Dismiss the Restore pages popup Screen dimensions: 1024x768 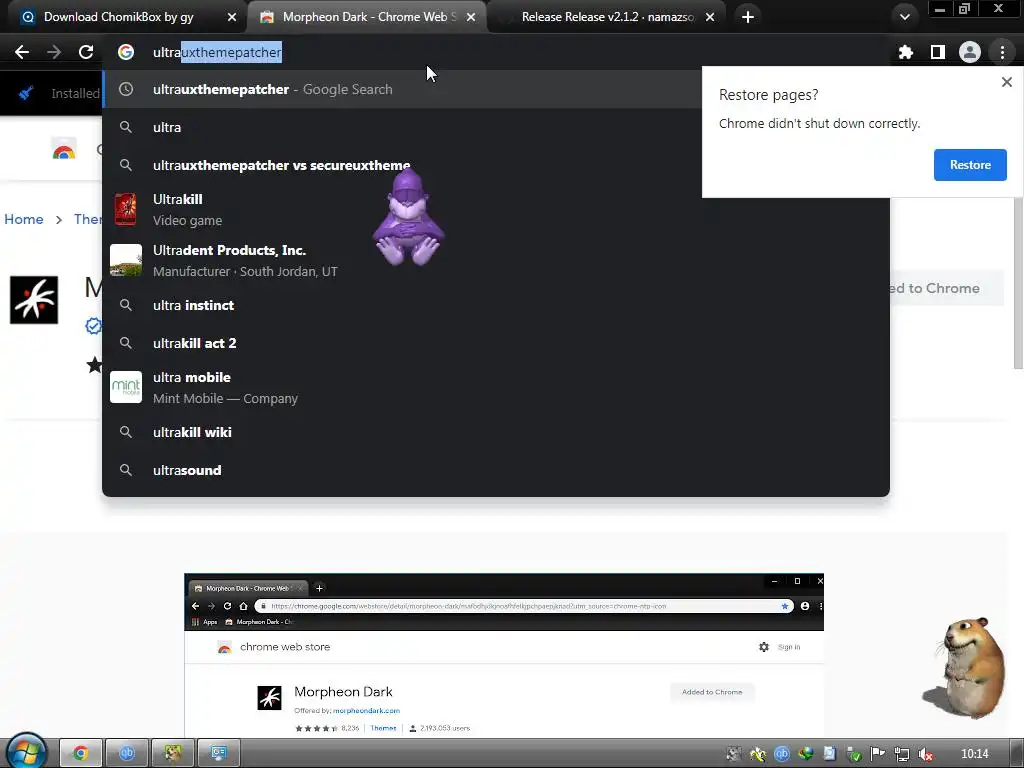[1006, 82]
